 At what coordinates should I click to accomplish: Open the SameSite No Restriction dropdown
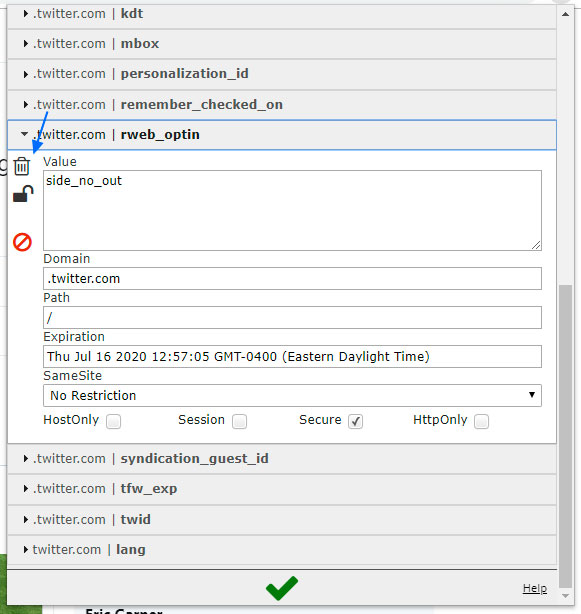click(292, 395)
